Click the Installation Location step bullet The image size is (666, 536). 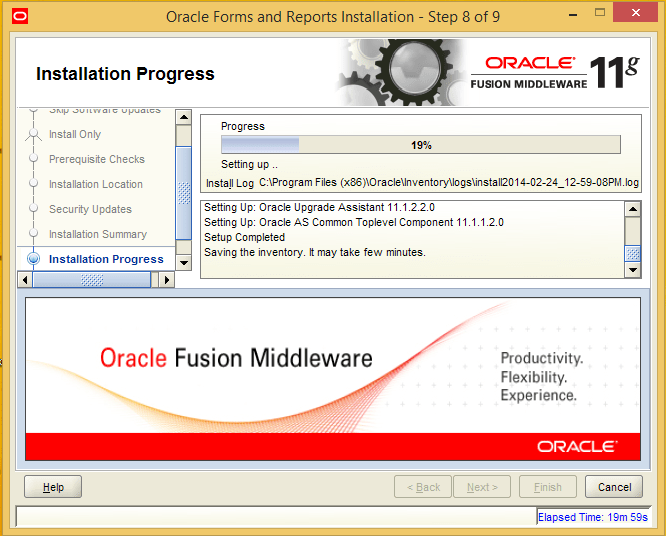coord(34,183)
